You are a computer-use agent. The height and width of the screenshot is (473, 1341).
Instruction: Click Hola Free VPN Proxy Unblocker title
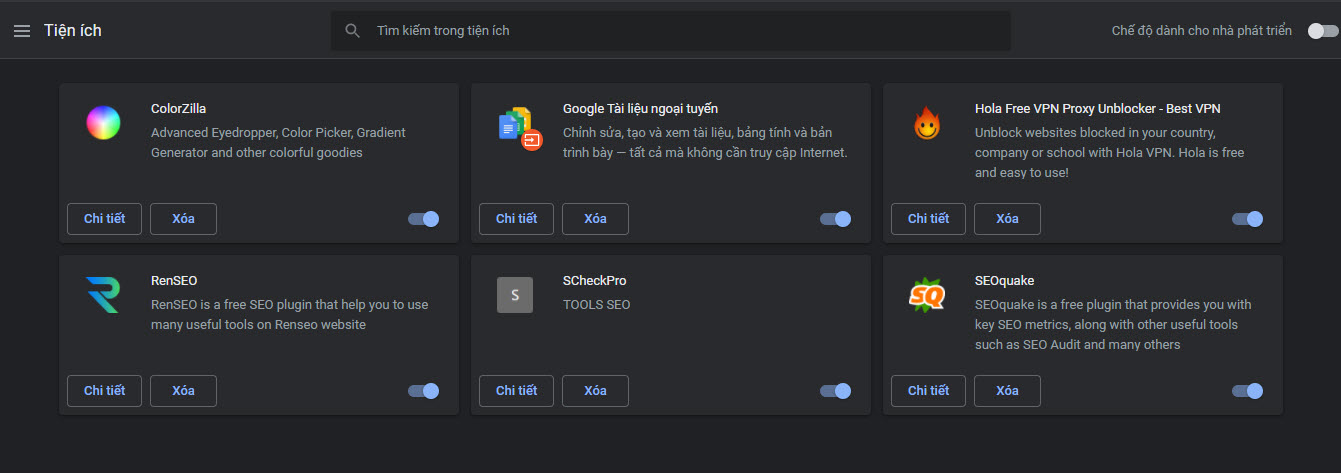(1097, 109)
